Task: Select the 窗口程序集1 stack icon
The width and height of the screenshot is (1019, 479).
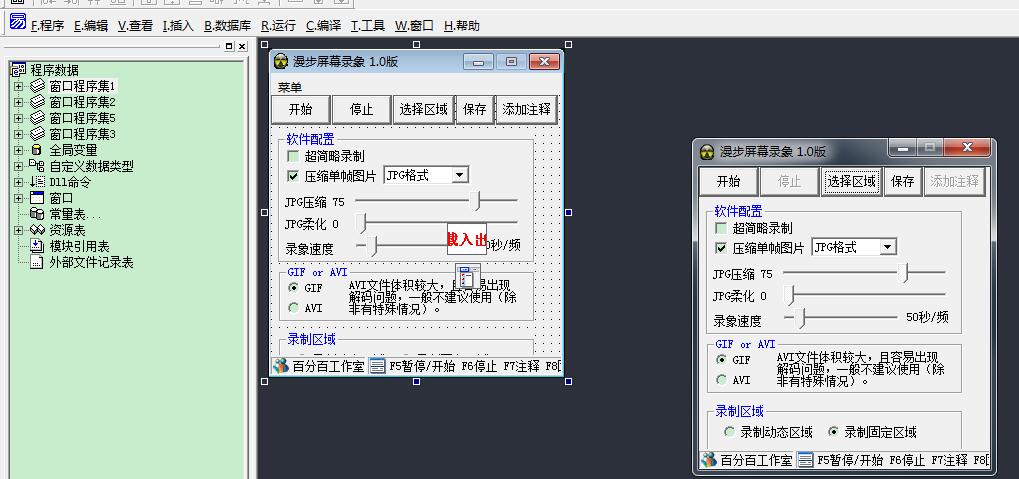Action: [x=38, y=86]
